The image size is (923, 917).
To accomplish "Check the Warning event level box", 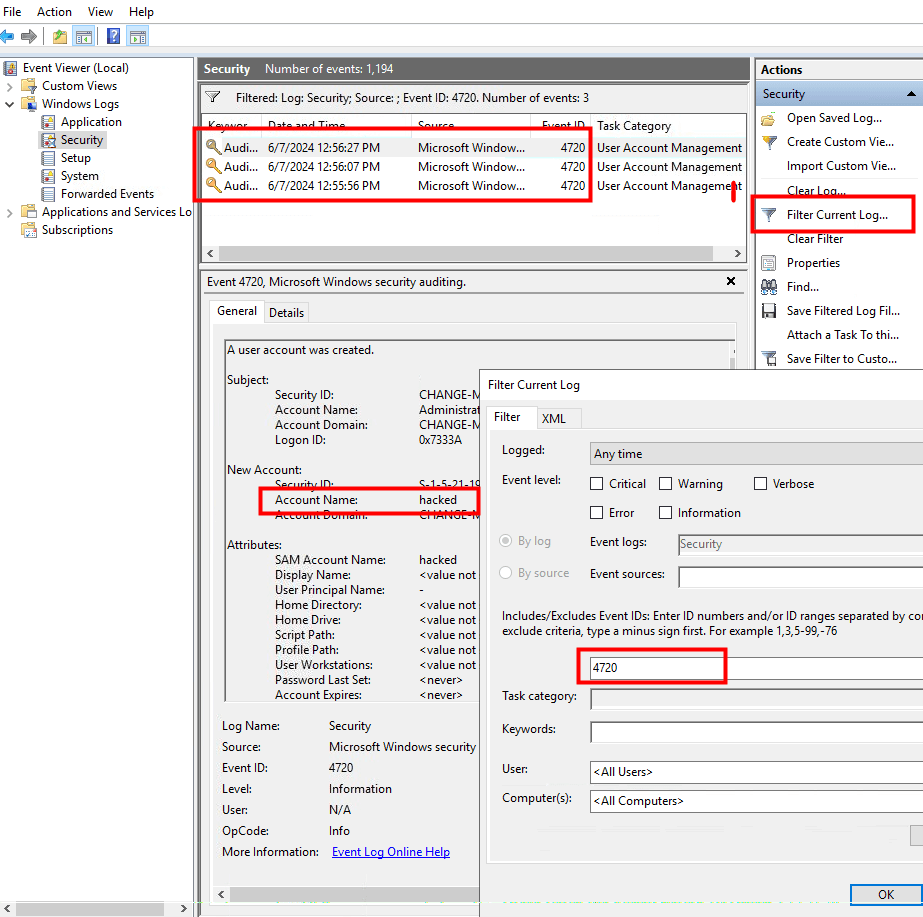I will (666, 484).
